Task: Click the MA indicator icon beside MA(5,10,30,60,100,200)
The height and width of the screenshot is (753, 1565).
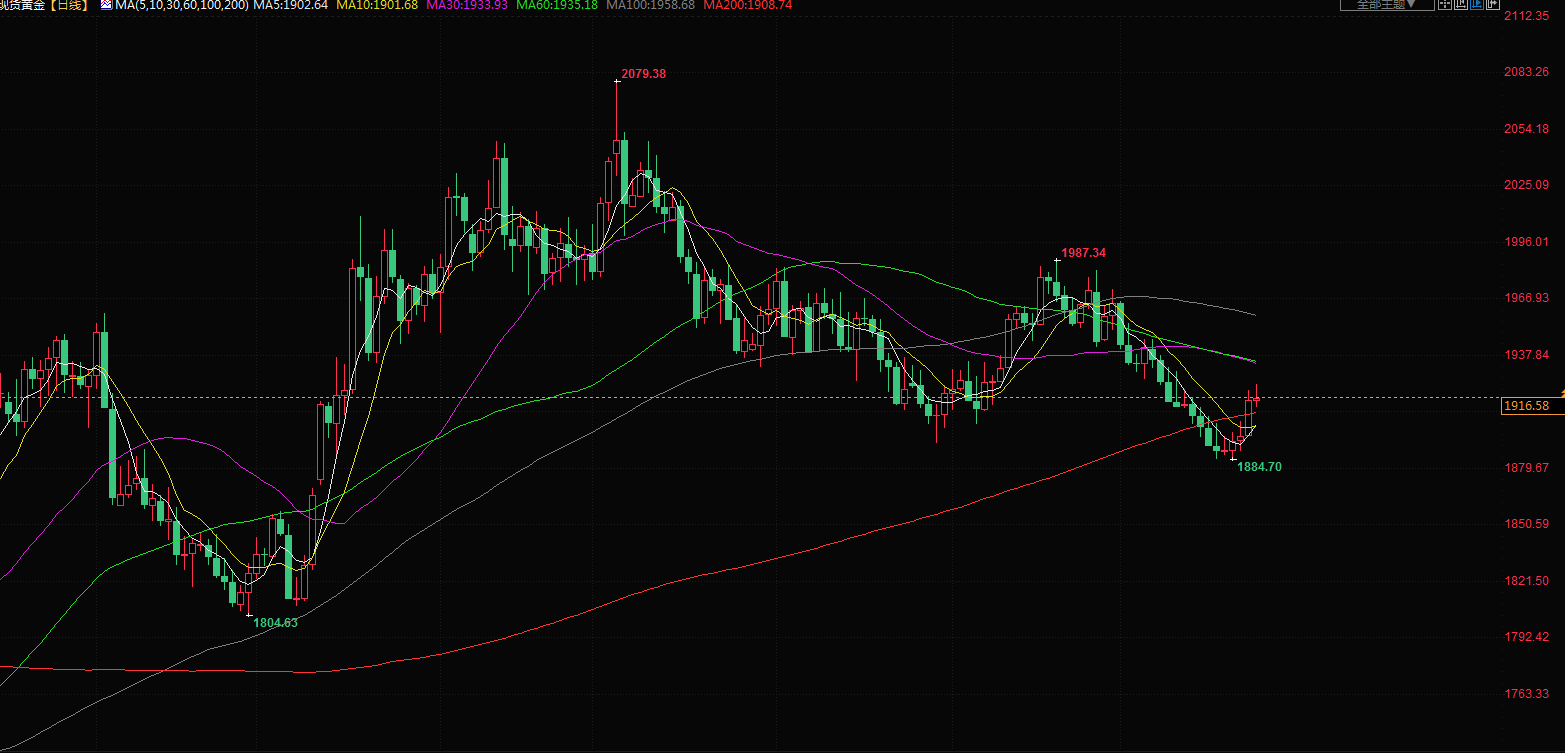Action: (106, 5)
